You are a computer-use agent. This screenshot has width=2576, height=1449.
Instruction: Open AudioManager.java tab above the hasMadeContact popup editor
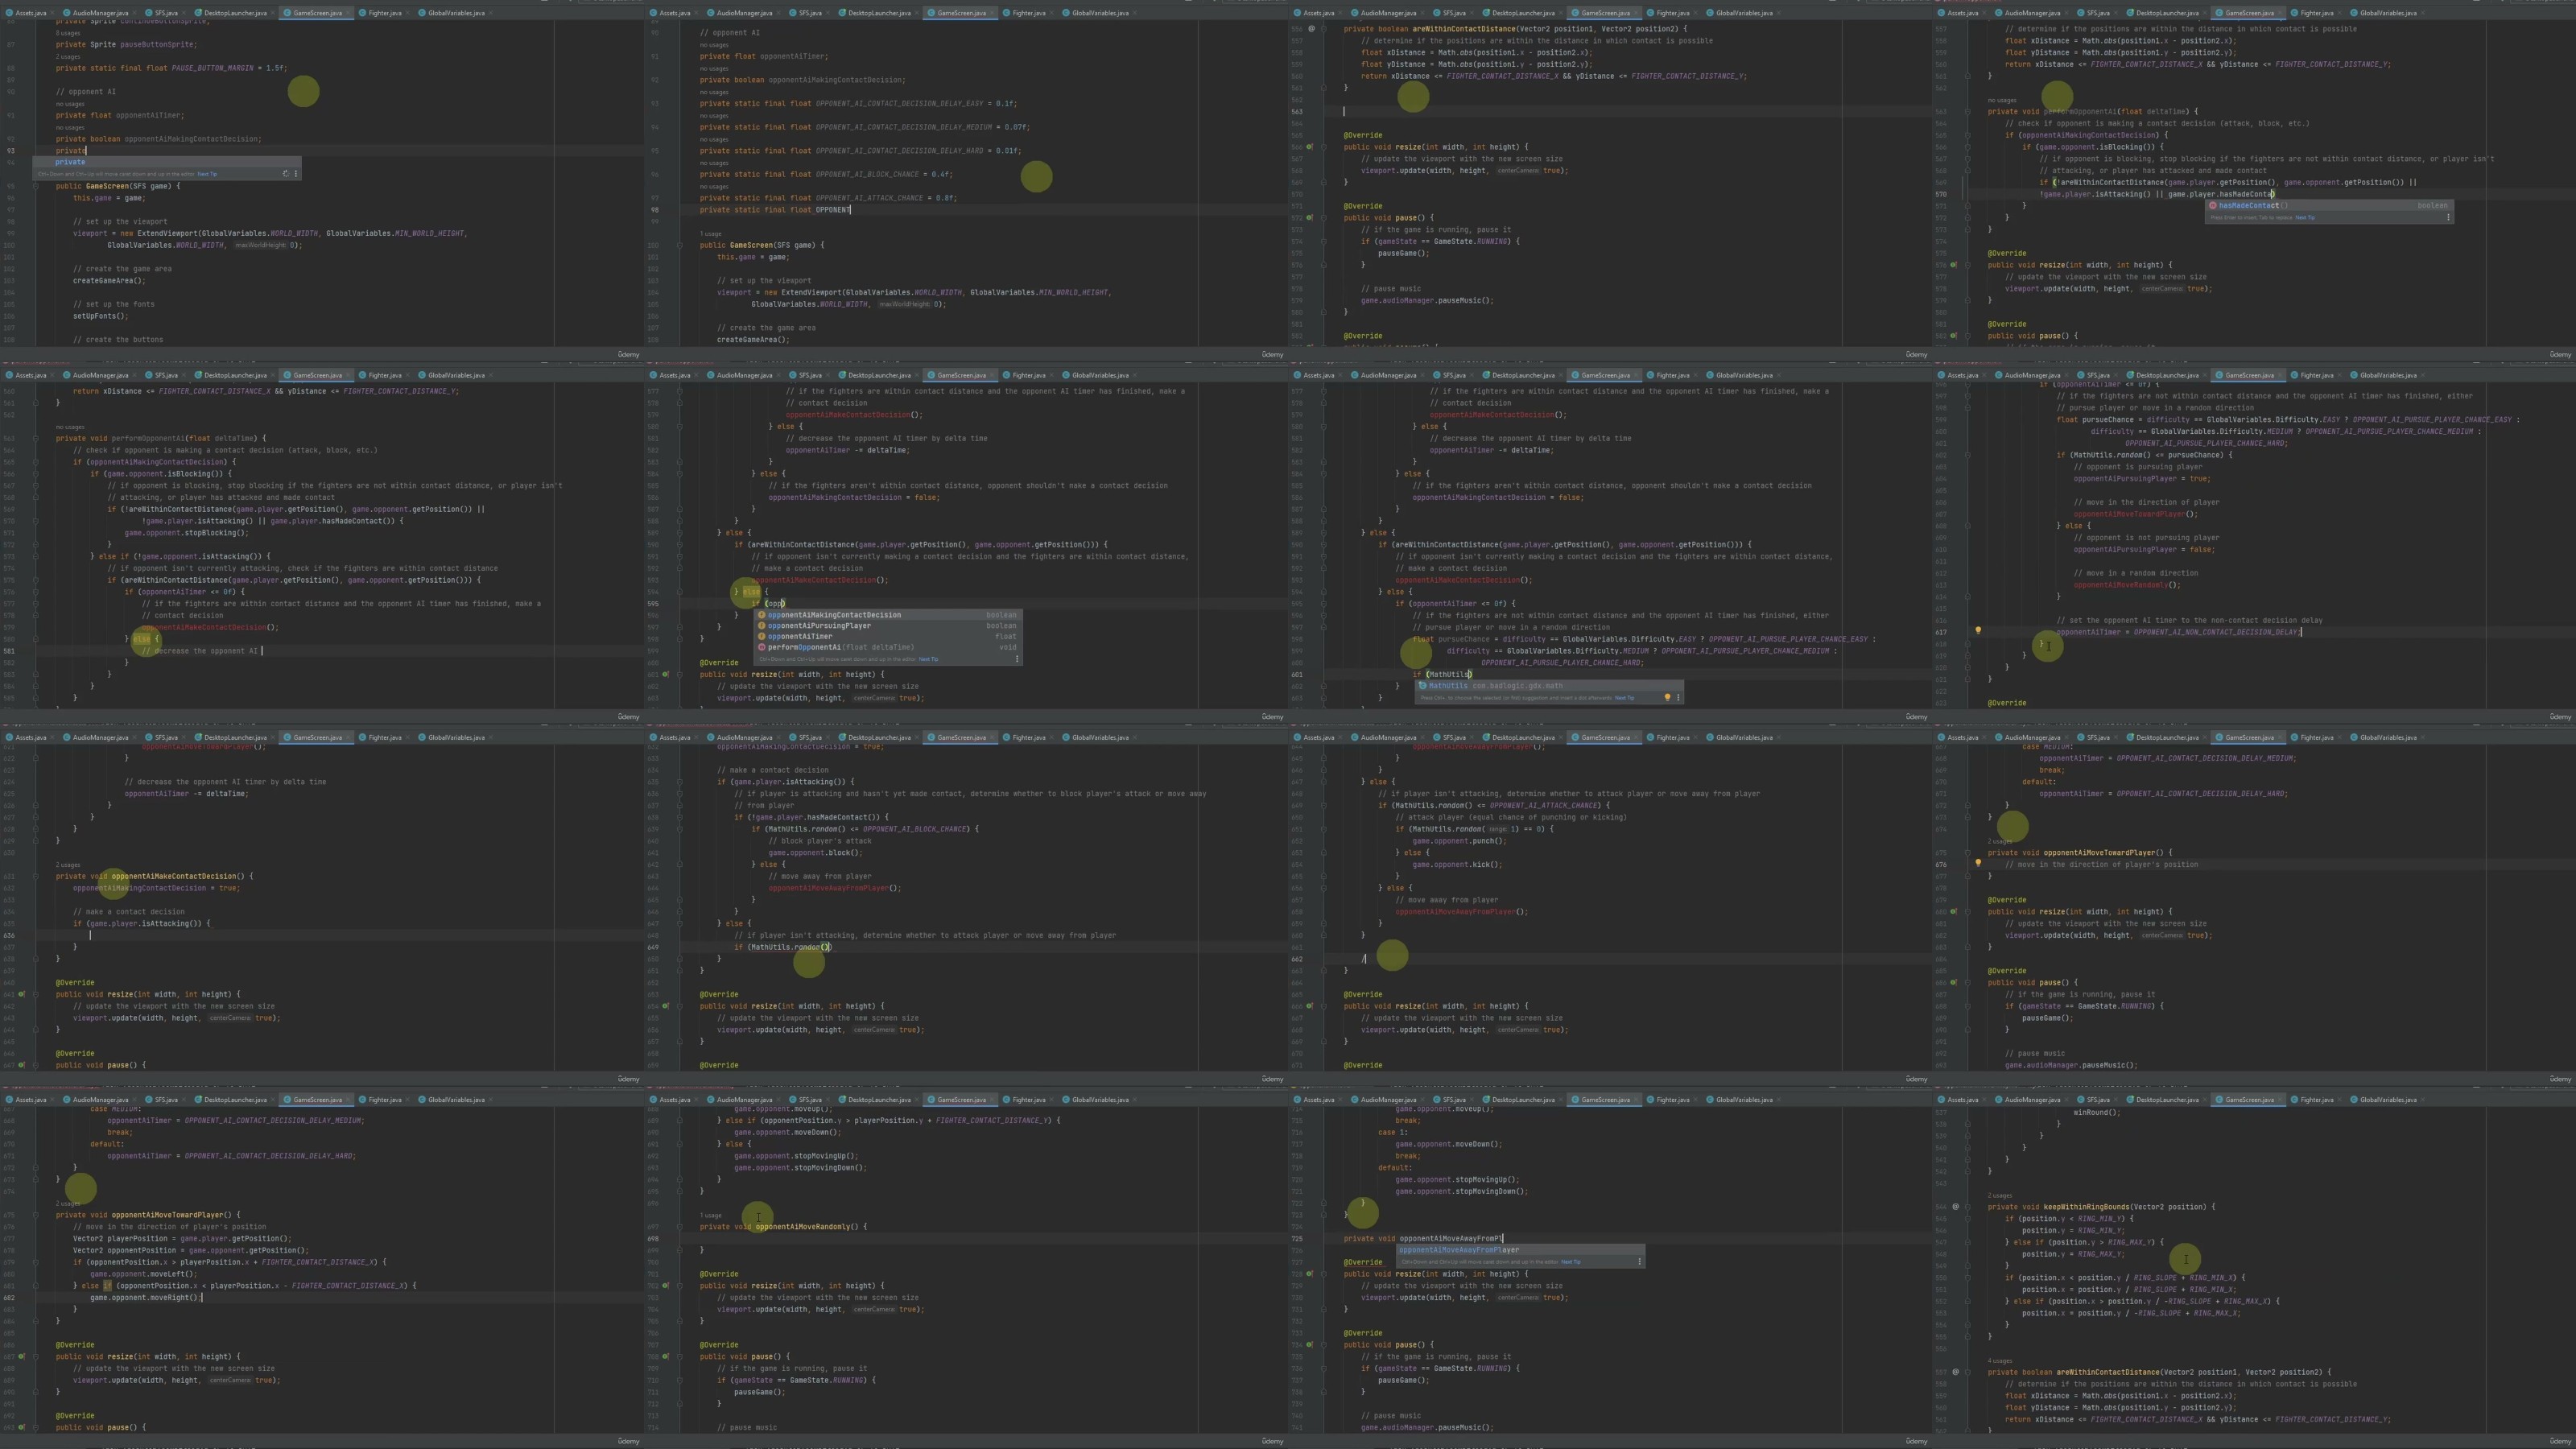coord(2032,13)
